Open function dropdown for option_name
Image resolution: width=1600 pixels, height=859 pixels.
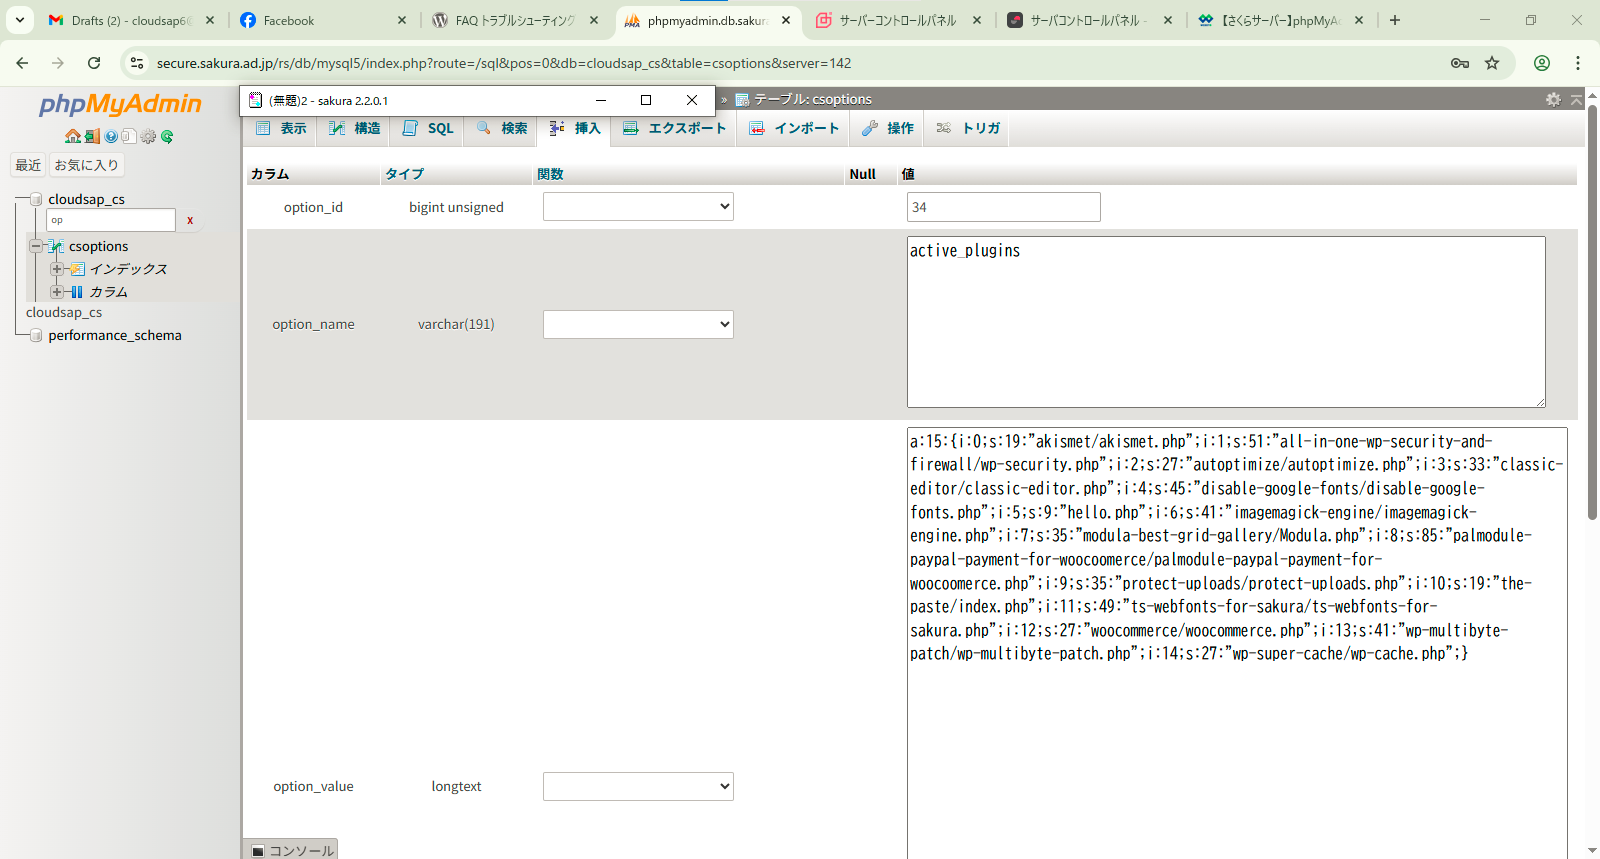tap(638, 324)
